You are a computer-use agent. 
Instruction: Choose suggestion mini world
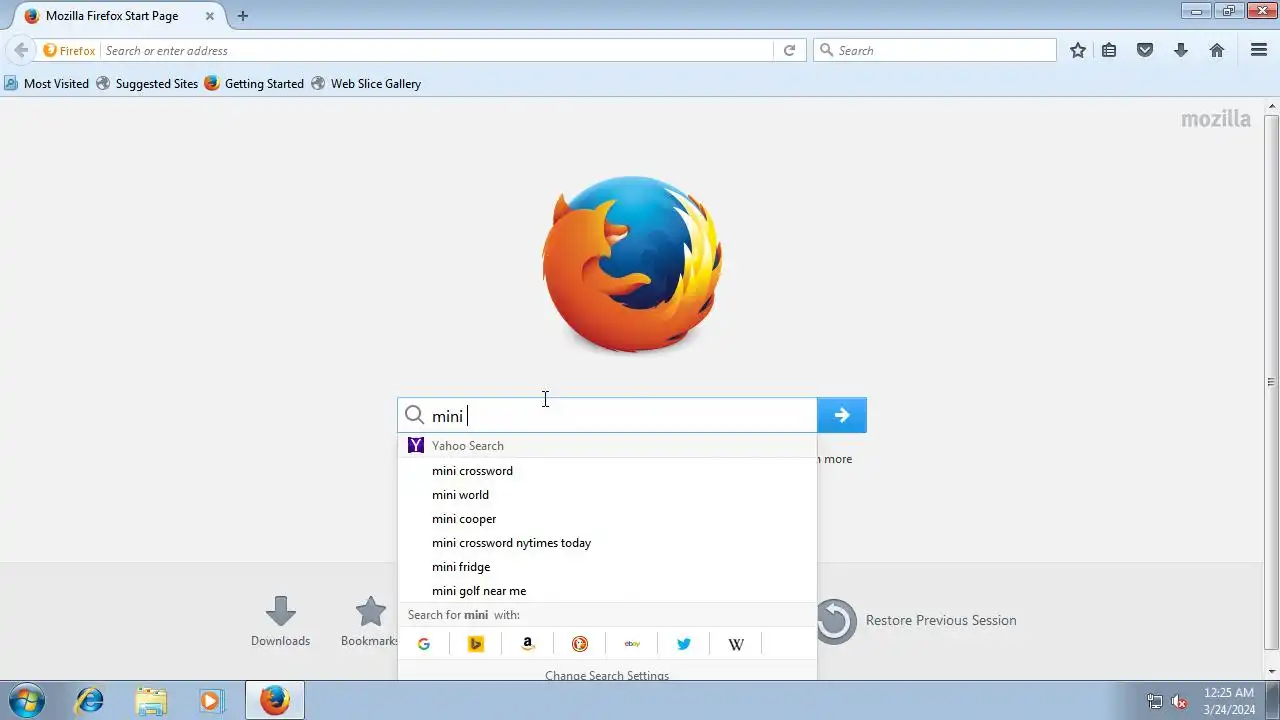coord(607,495)
